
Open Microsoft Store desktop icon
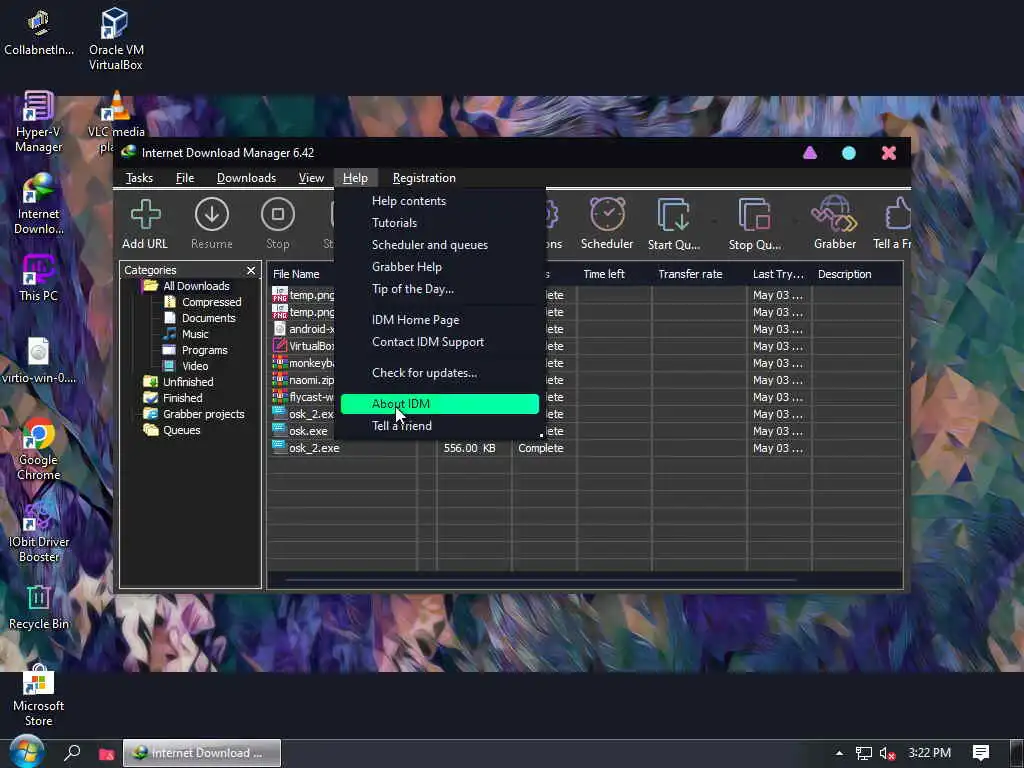[x=39, y=695]
